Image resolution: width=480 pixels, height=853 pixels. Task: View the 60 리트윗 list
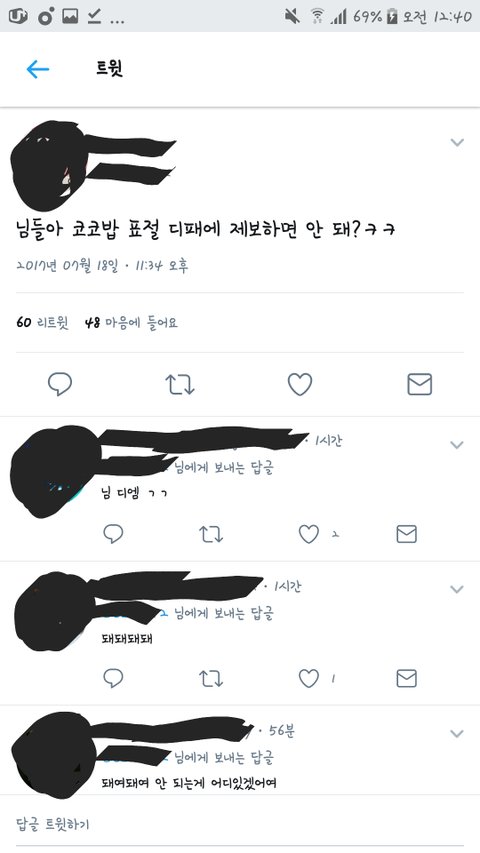tap(42, 323)
